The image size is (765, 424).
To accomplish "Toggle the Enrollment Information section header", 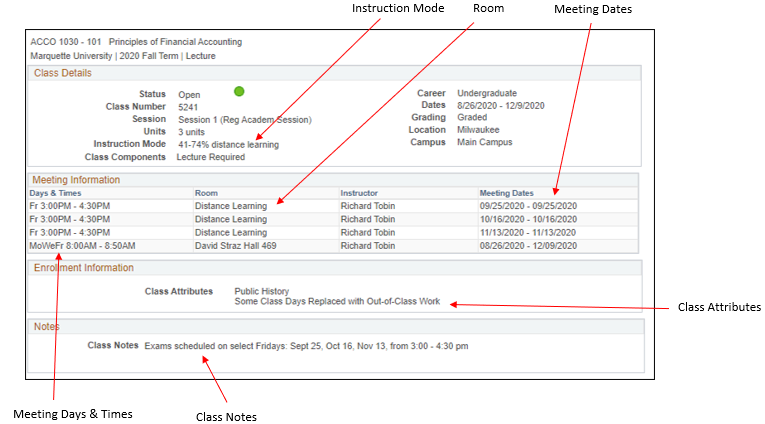I will (x=83, y=268).
